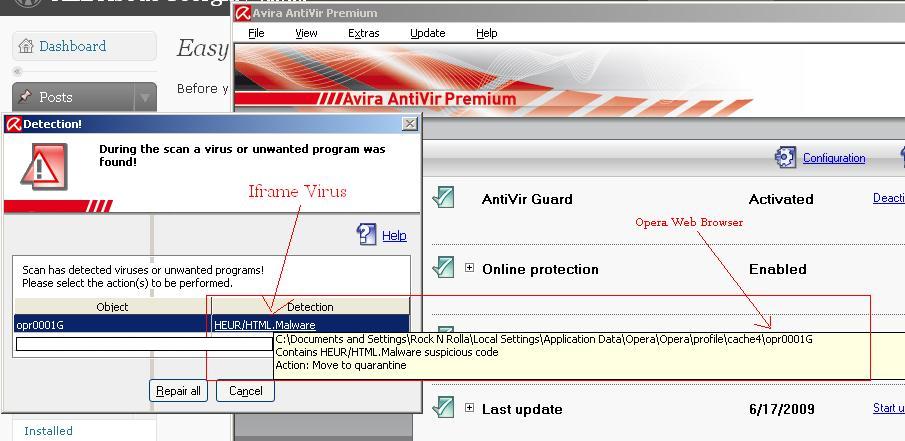This screenshot has height=441, width=905.
Task: Click the Dashboard home icon
Action: [26, 46]
